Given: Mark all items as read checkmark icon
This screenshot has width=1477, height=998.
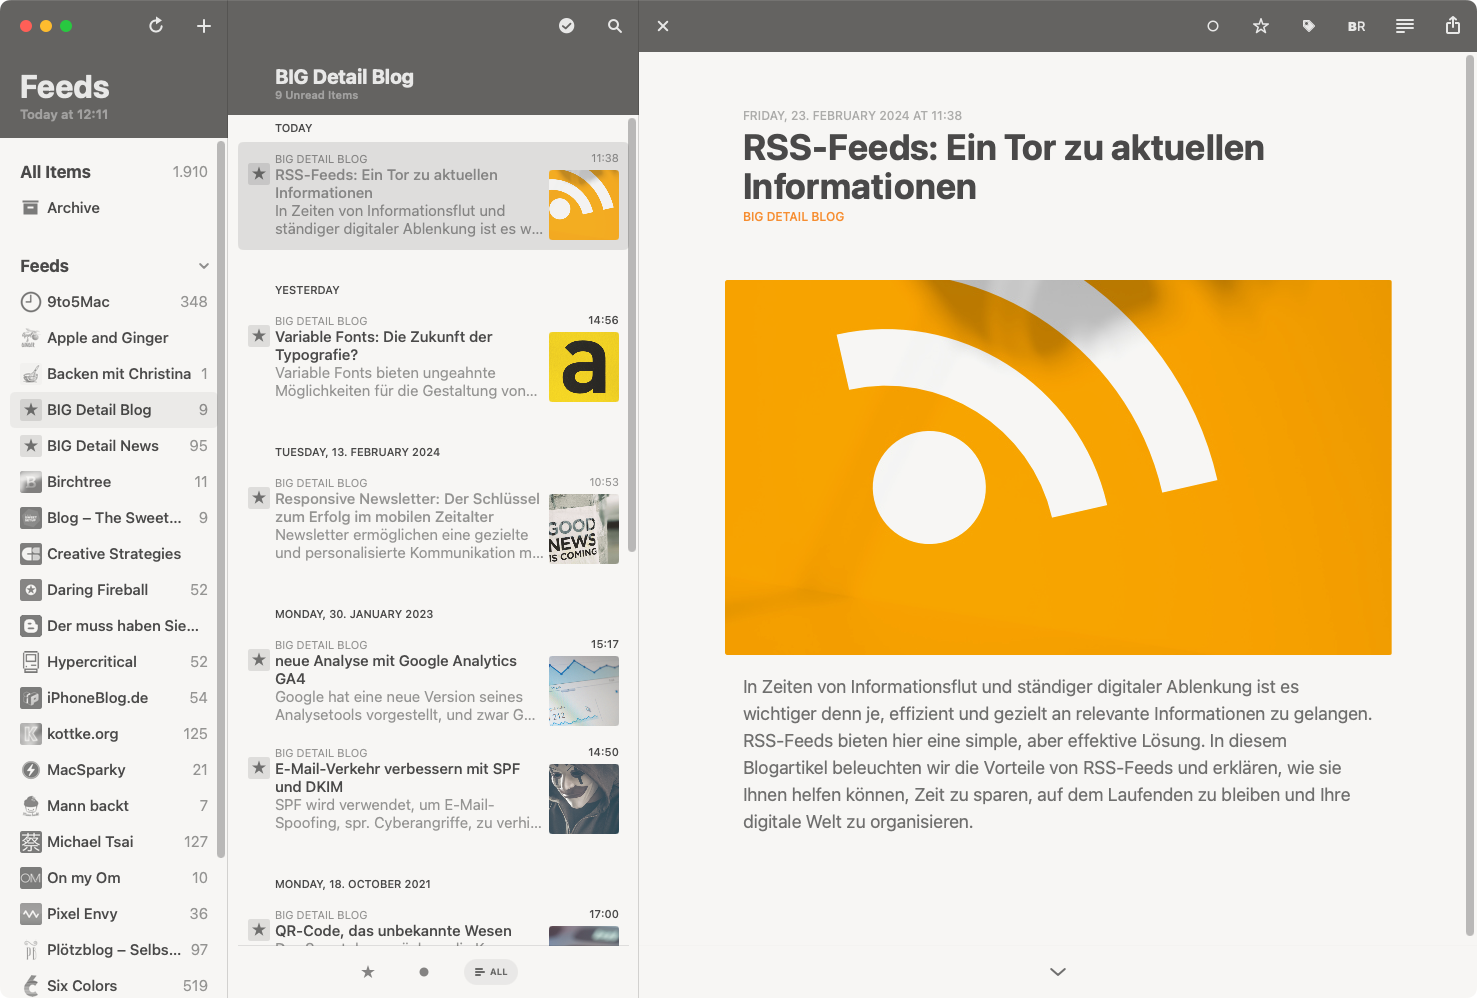Looking at the screenshot, I should (x=567, y=26).
